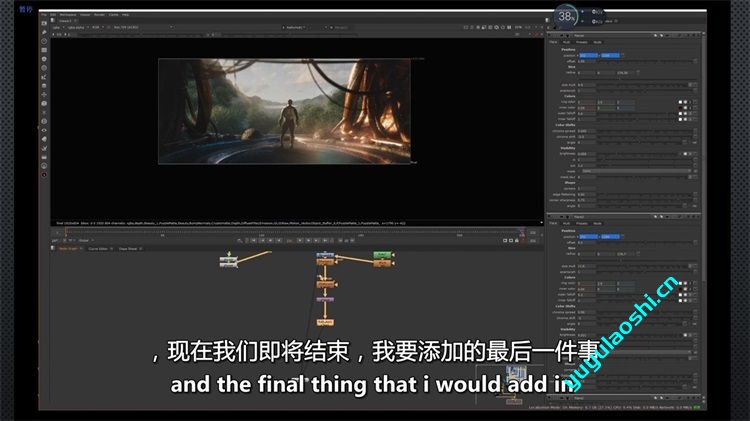The image size is (750, 421).
Task: Click the offset slider in top Flare
Action: click(645, 61)
